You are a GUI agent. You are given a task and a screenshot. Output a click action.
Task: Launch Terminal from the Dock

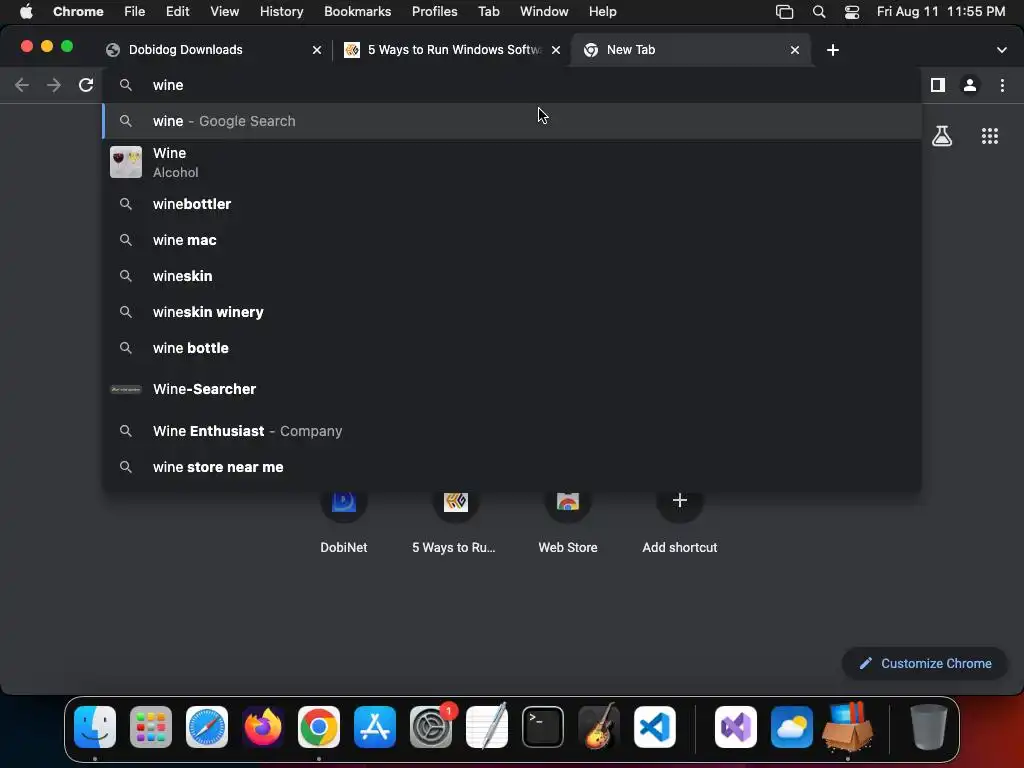(x=543, y=727)
